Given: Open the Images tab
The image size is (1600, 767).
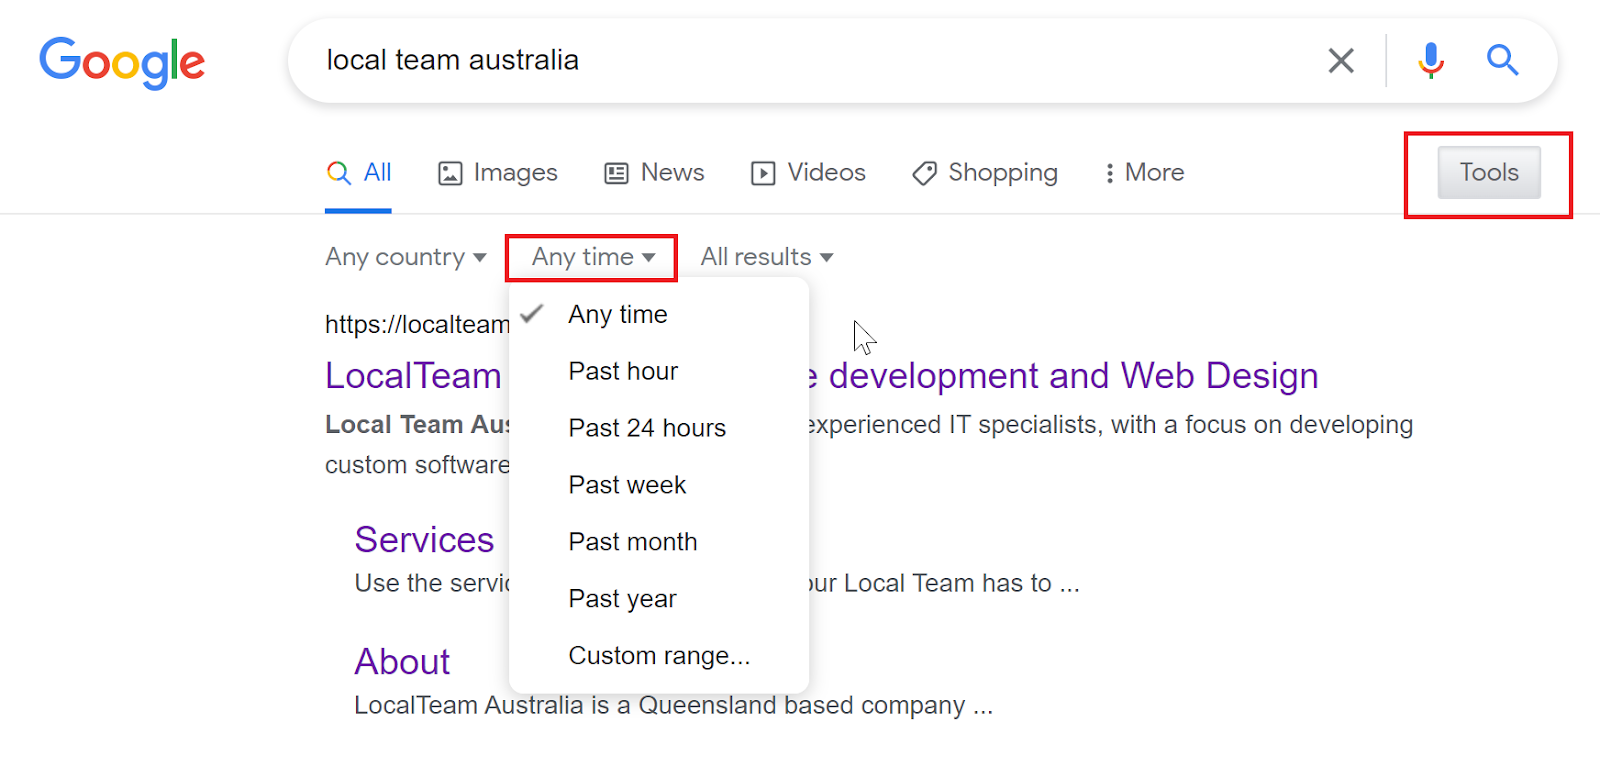Looking at the screenshot, I should [x=498, y=173].
